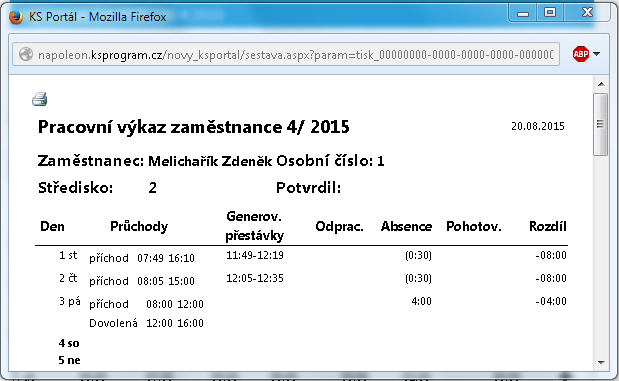Screen dimensions: 619x381
Task: Click the scrollbar down arrow
Action: [601, 362]
